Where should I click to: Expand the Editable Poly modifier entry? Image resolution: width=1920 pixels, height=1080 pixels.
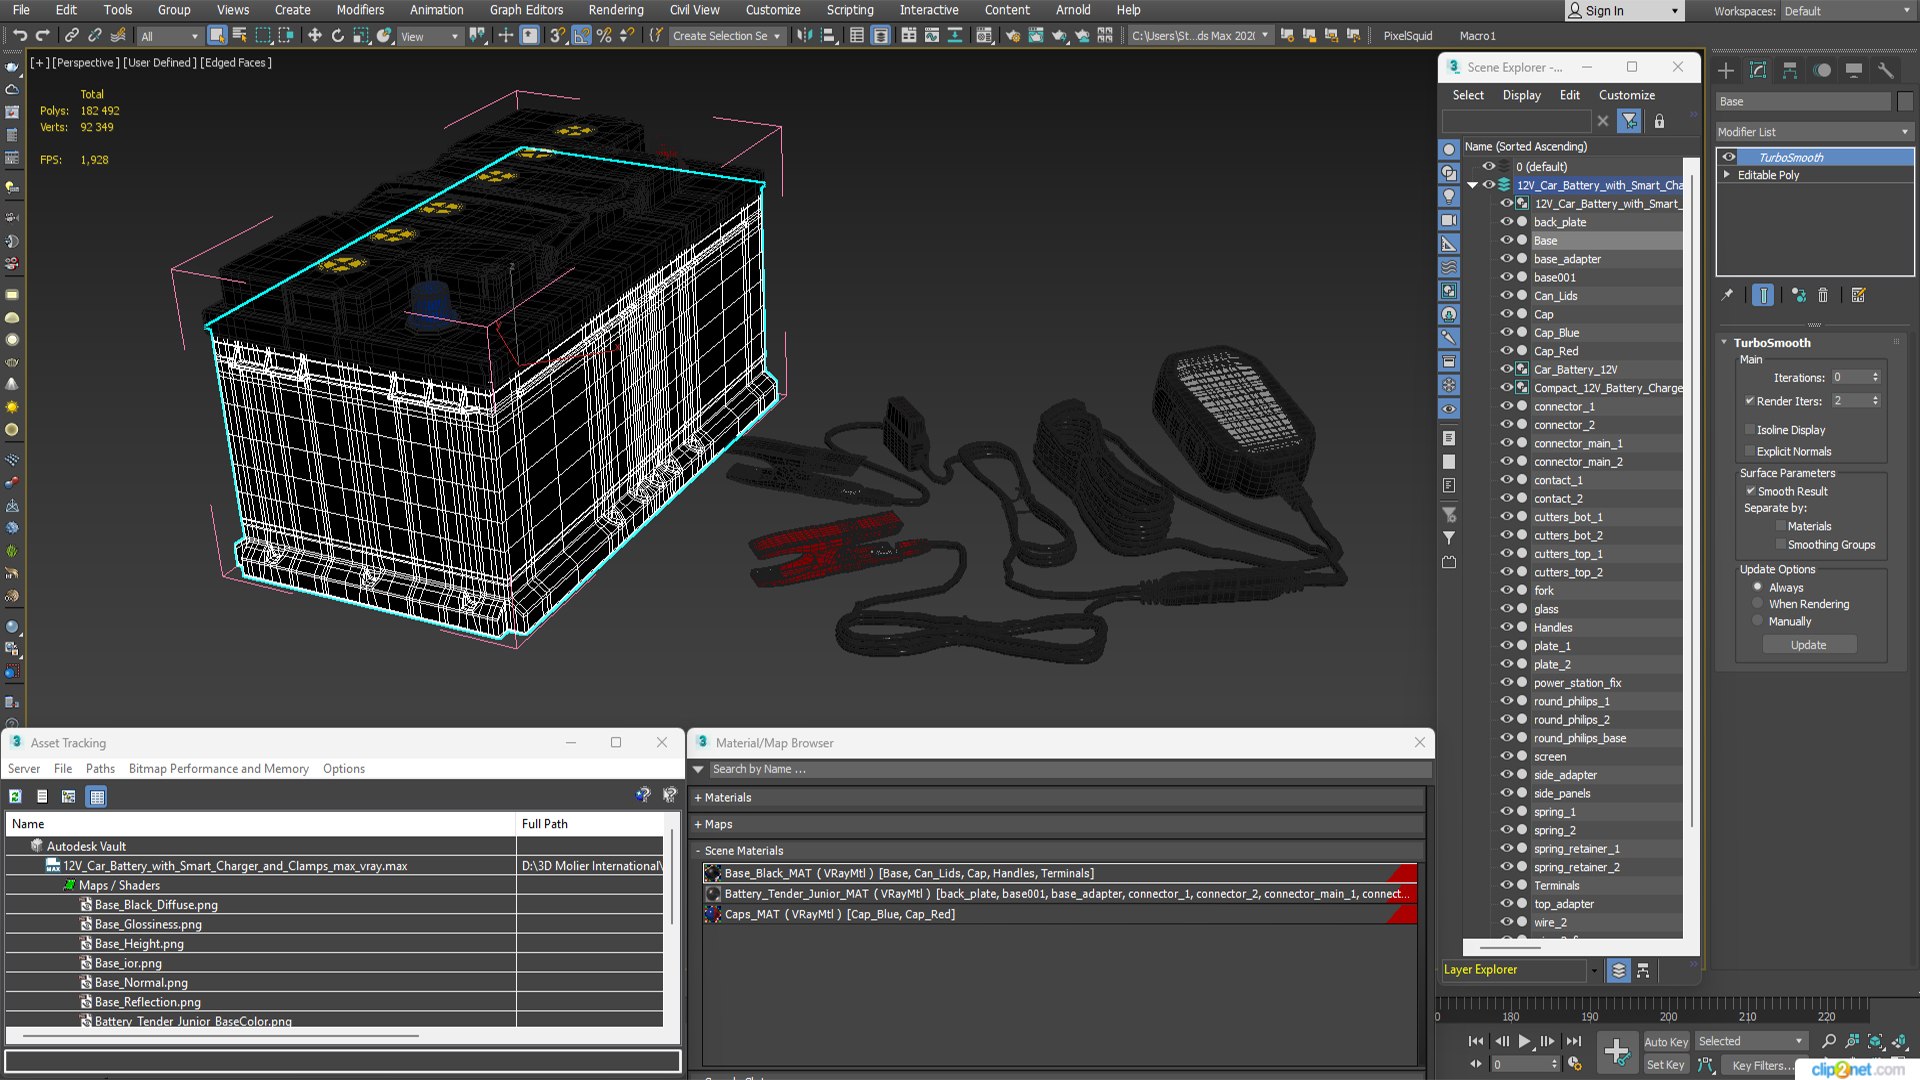pyautogui.click(x=1727, y=175)
